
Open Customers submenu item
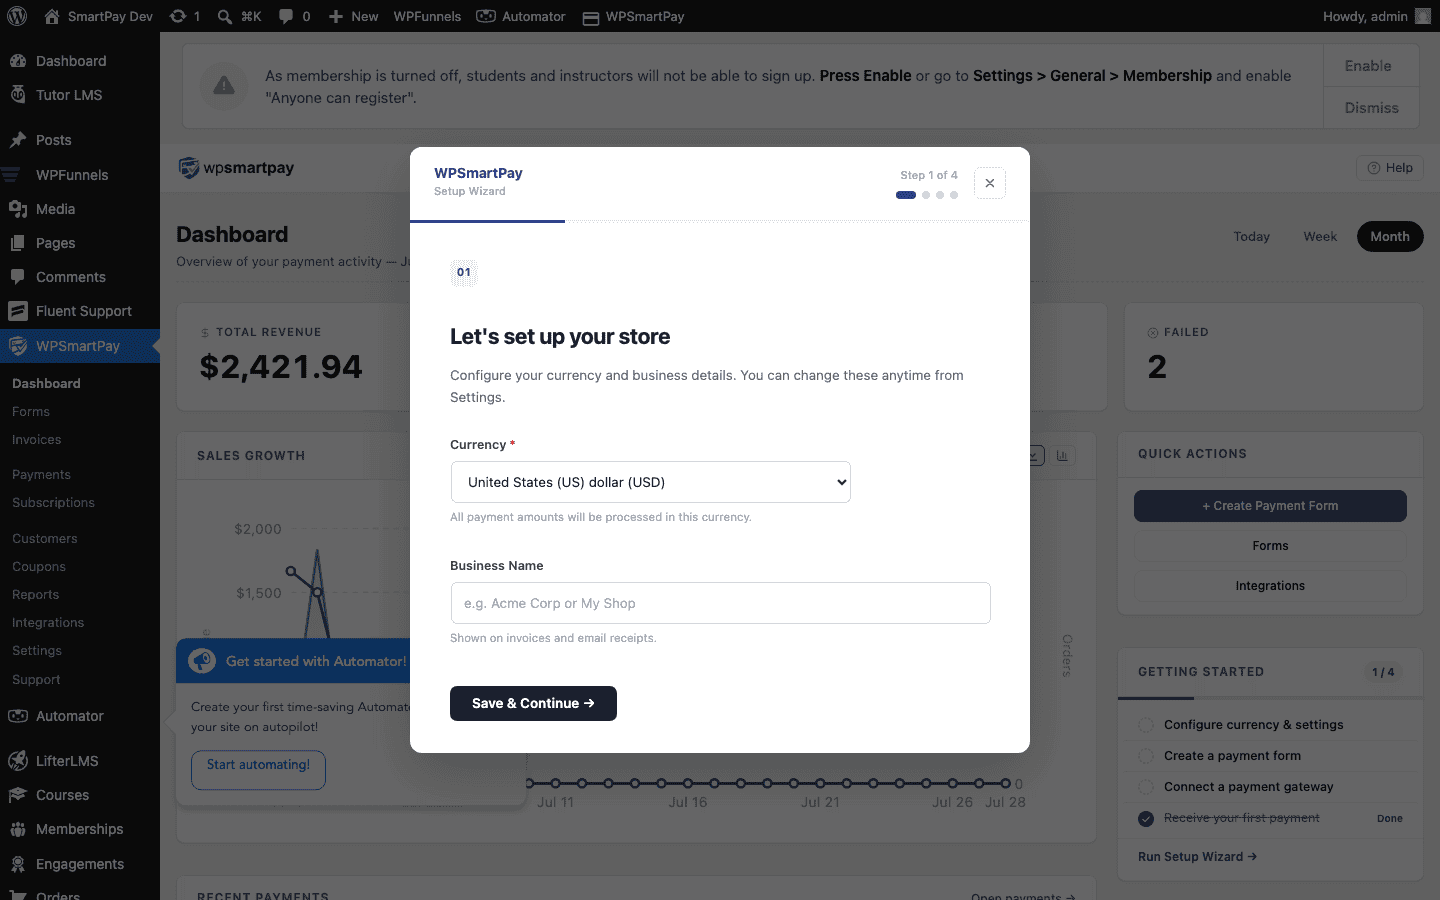tap(44, 539)
